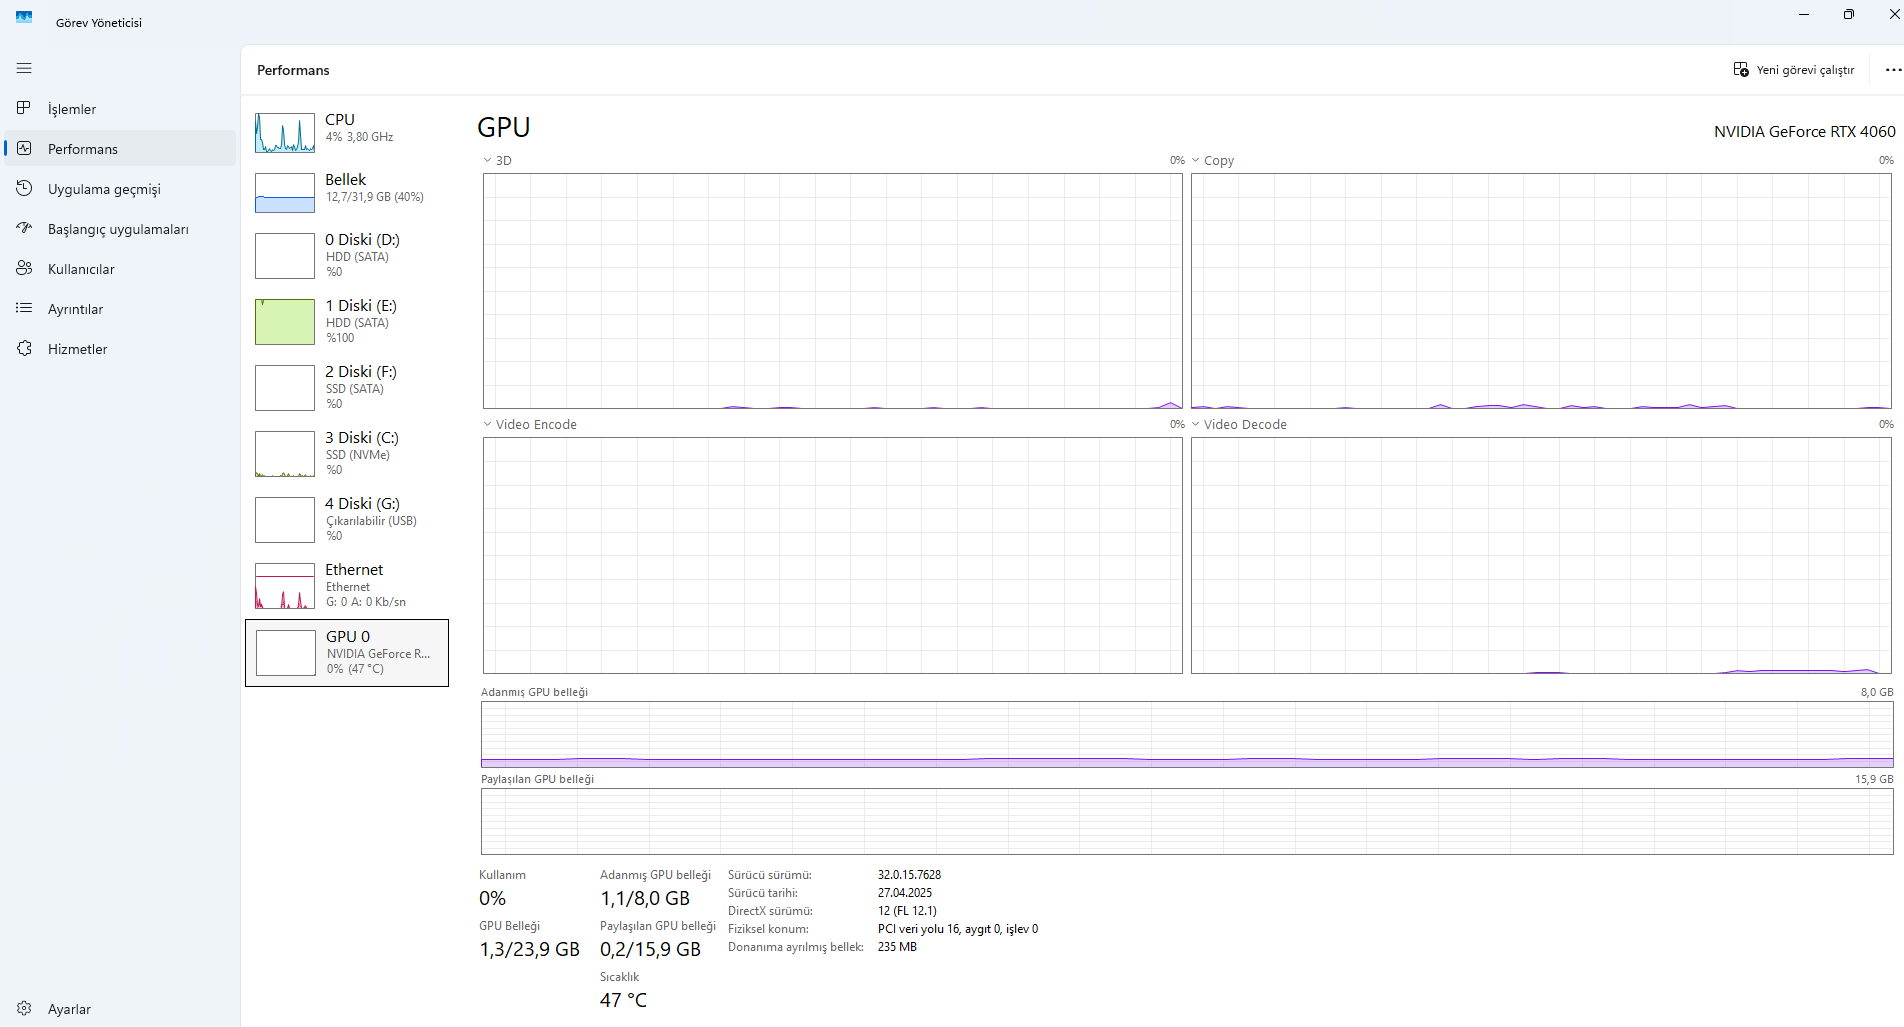Open the hamburger navigation menu
Viewport: 1904px width, 1027px height.
24,68
